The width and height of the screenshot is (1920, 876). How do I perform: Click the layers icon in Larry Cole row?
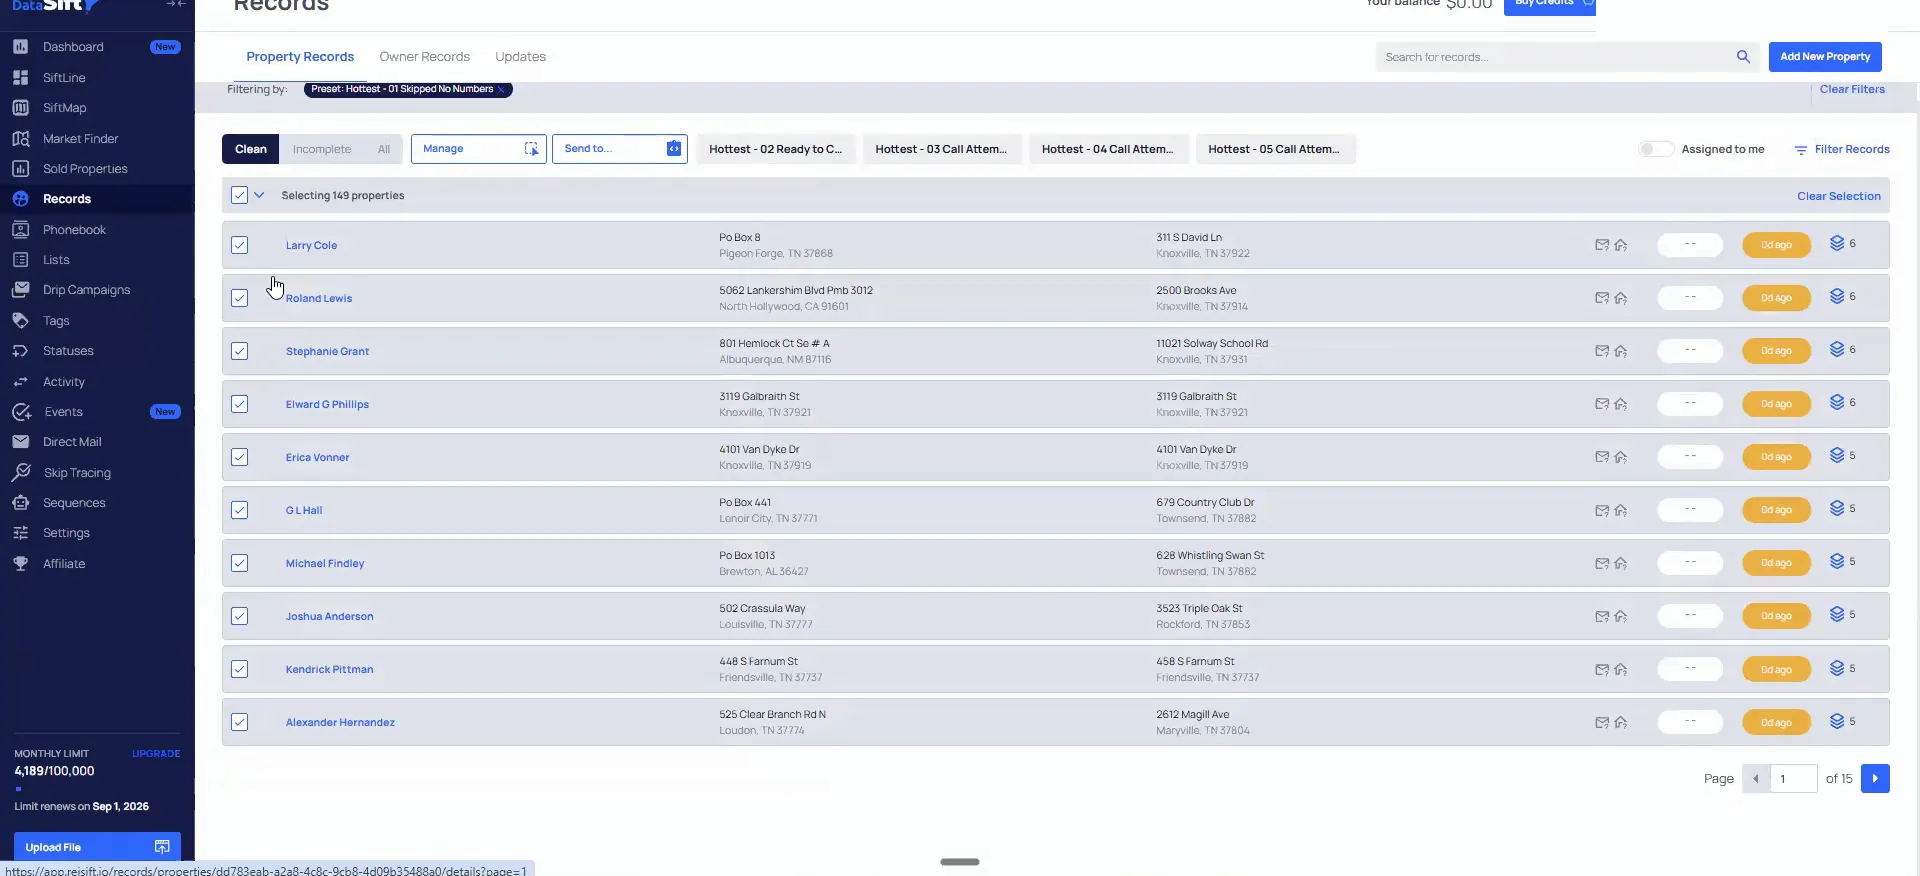tap(1837, 243)
